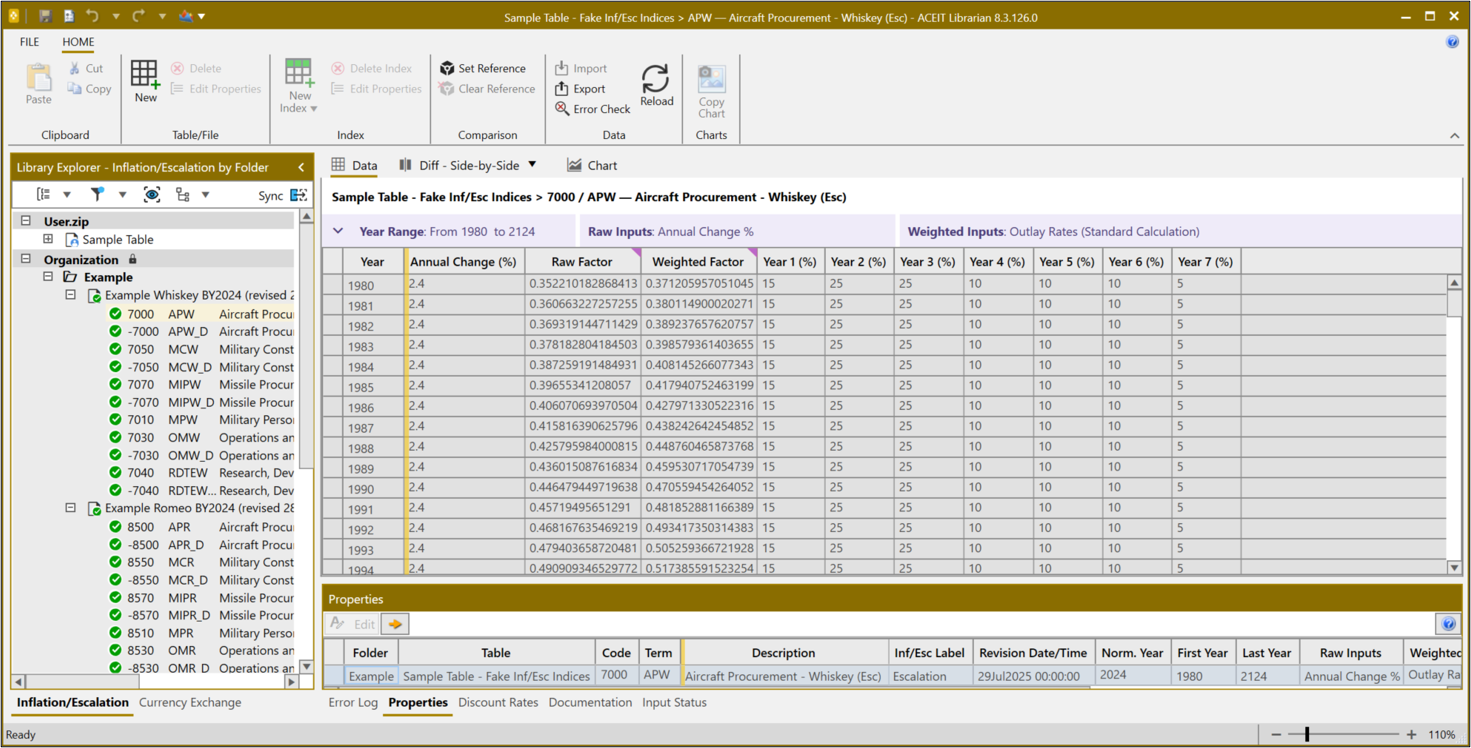Select -7070 MIPW_D tree item
This screenshot has width=1471, height=748.
[x=201, y=402]
